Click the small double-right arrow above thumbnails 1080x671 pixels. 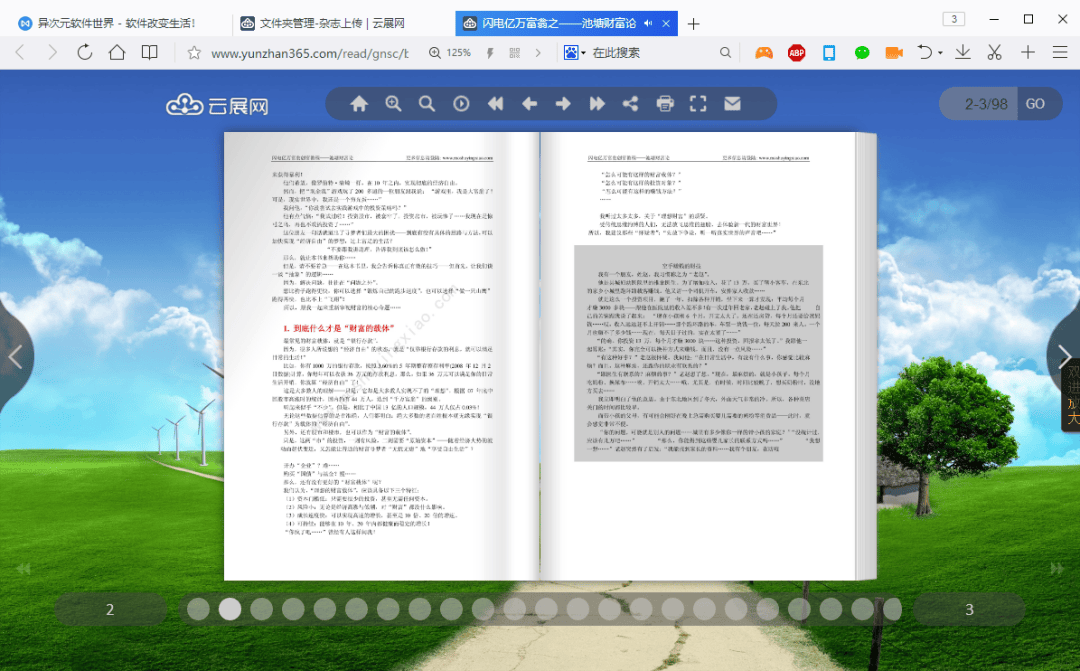coord(1057,569)
